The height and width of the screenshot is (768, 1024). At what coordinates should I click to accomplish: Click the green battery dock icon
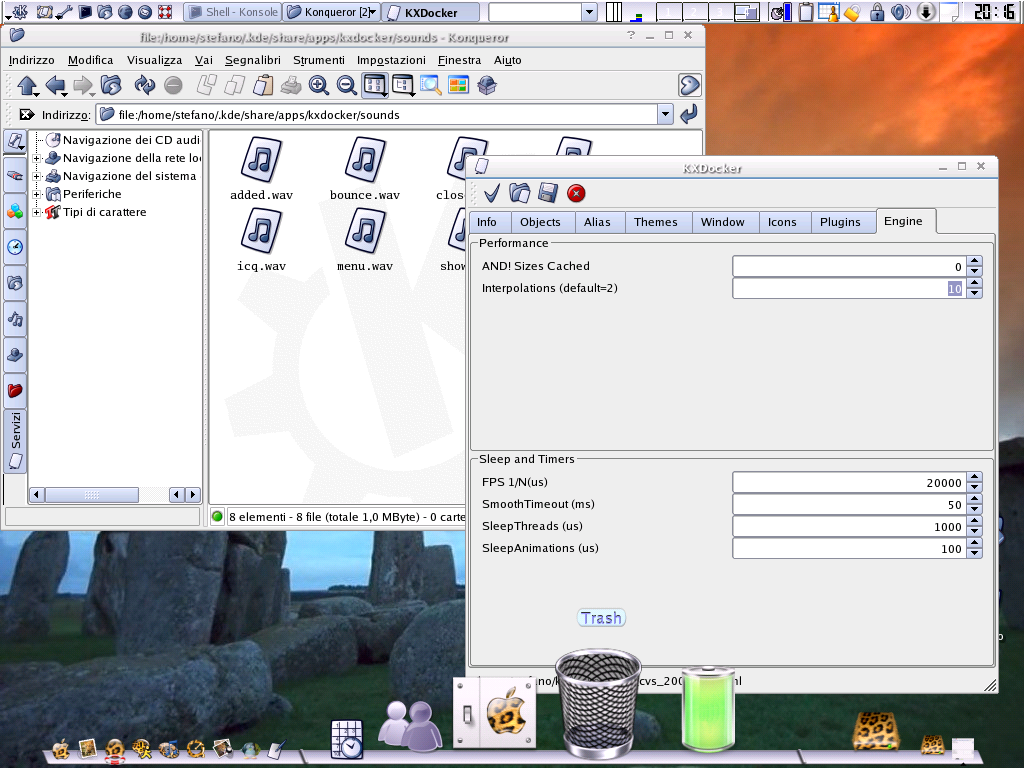coord(708,708)
